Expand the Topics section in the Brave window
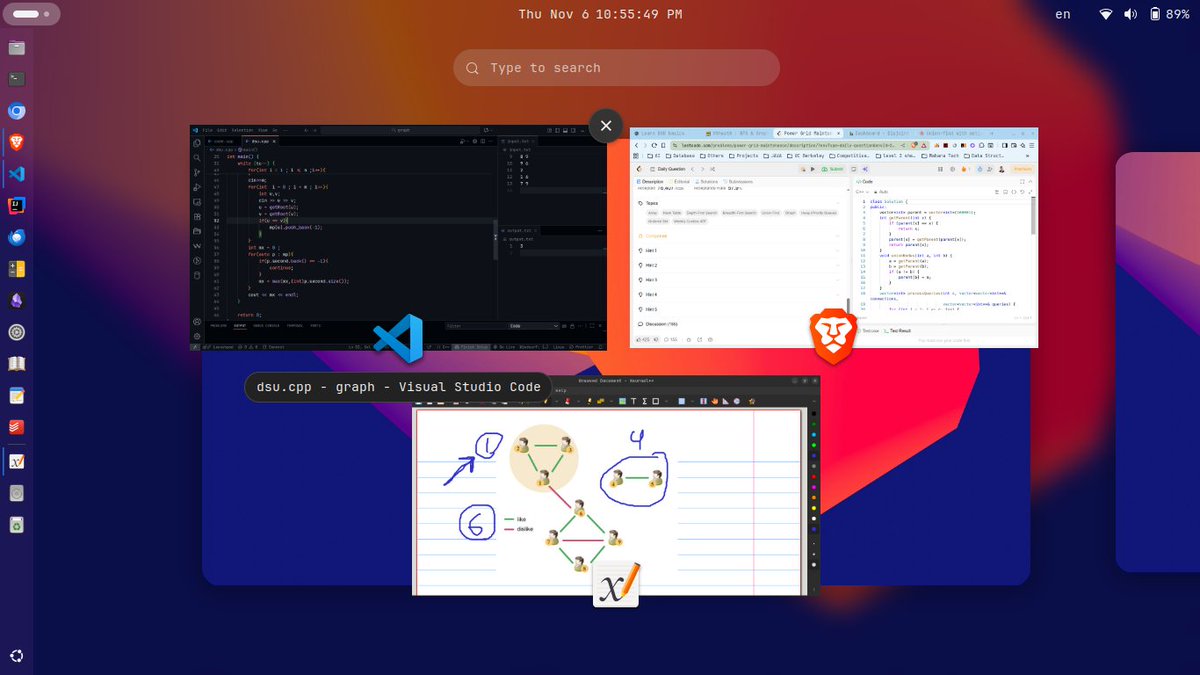This screenshot has height=675, width=1200. pyautogui.click(x=740, y=203)
